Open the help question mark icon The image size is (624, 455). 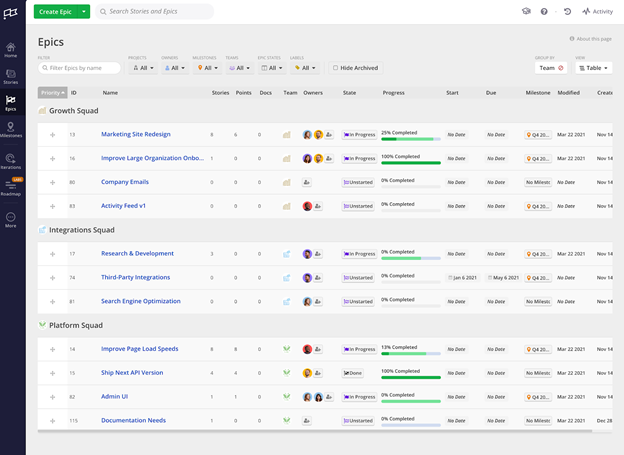point(544,12)
